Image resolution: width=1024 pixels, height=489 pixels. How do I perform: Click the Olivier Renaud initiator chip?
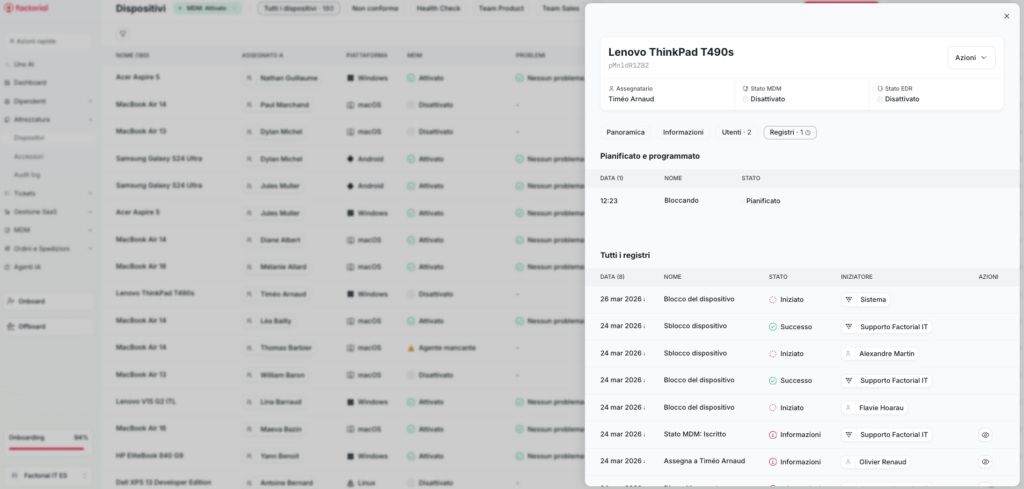pyautogui.click(x=876, y=462)
